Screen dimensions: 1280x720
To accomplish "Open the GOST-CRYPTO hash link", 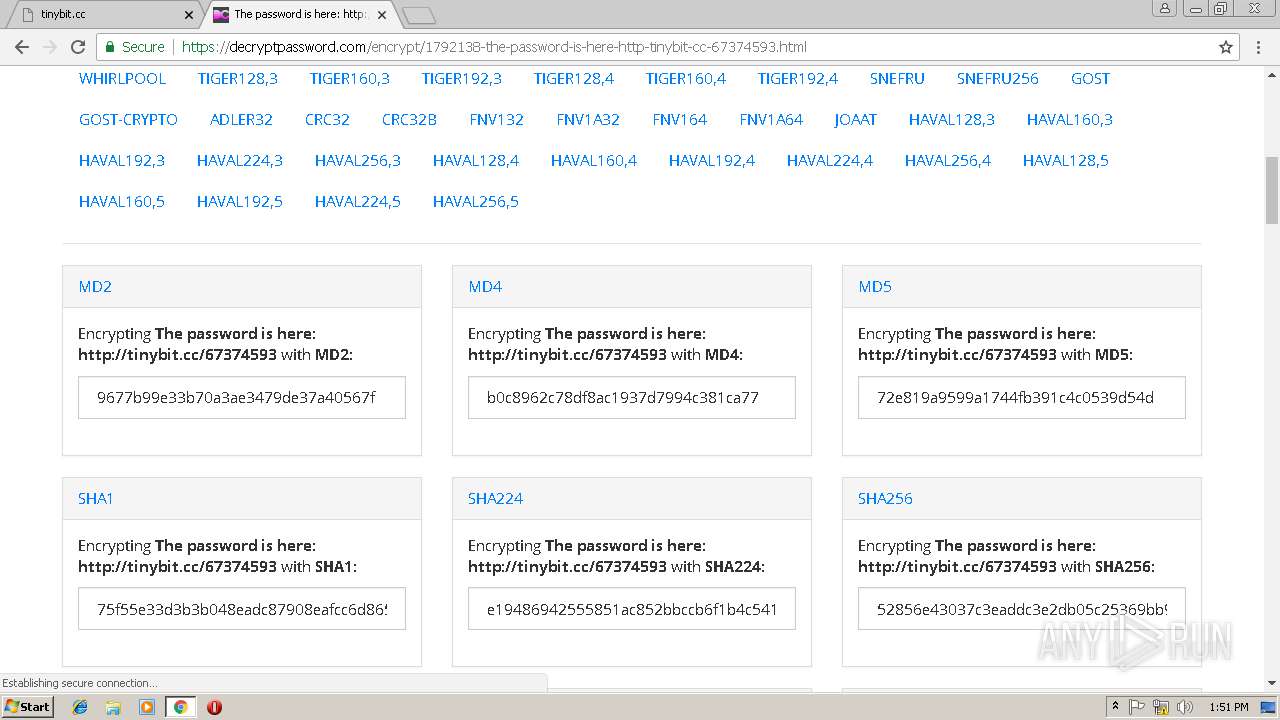I will pos(128,119).
